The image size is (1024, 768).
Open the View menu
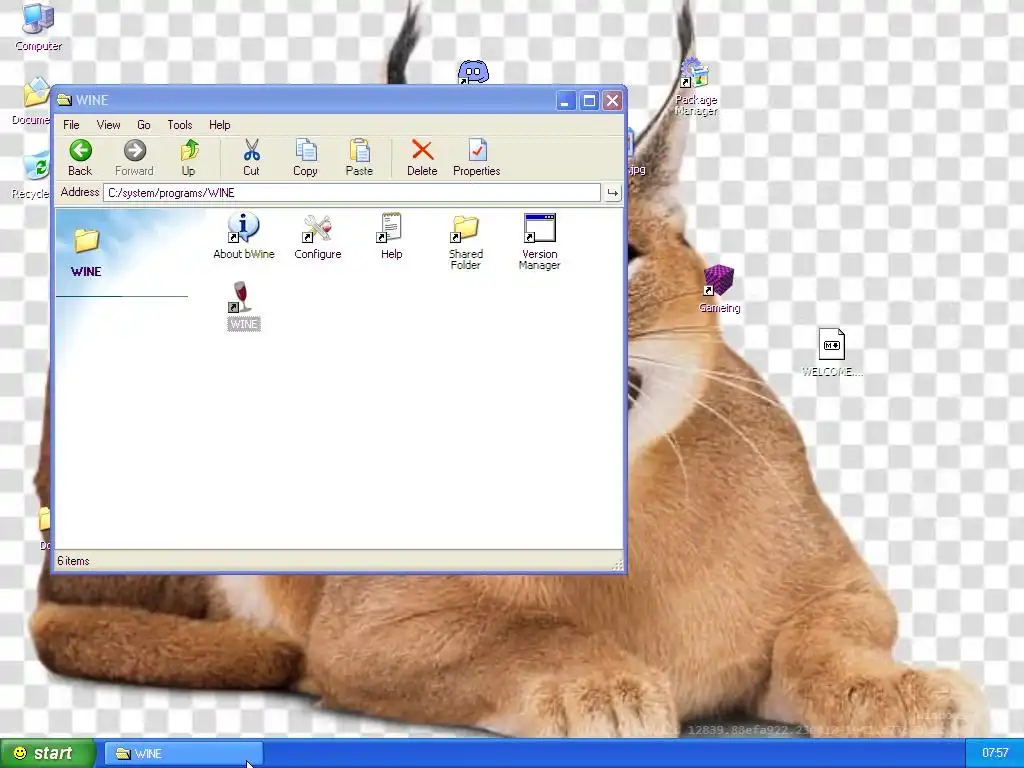[108, 125]
